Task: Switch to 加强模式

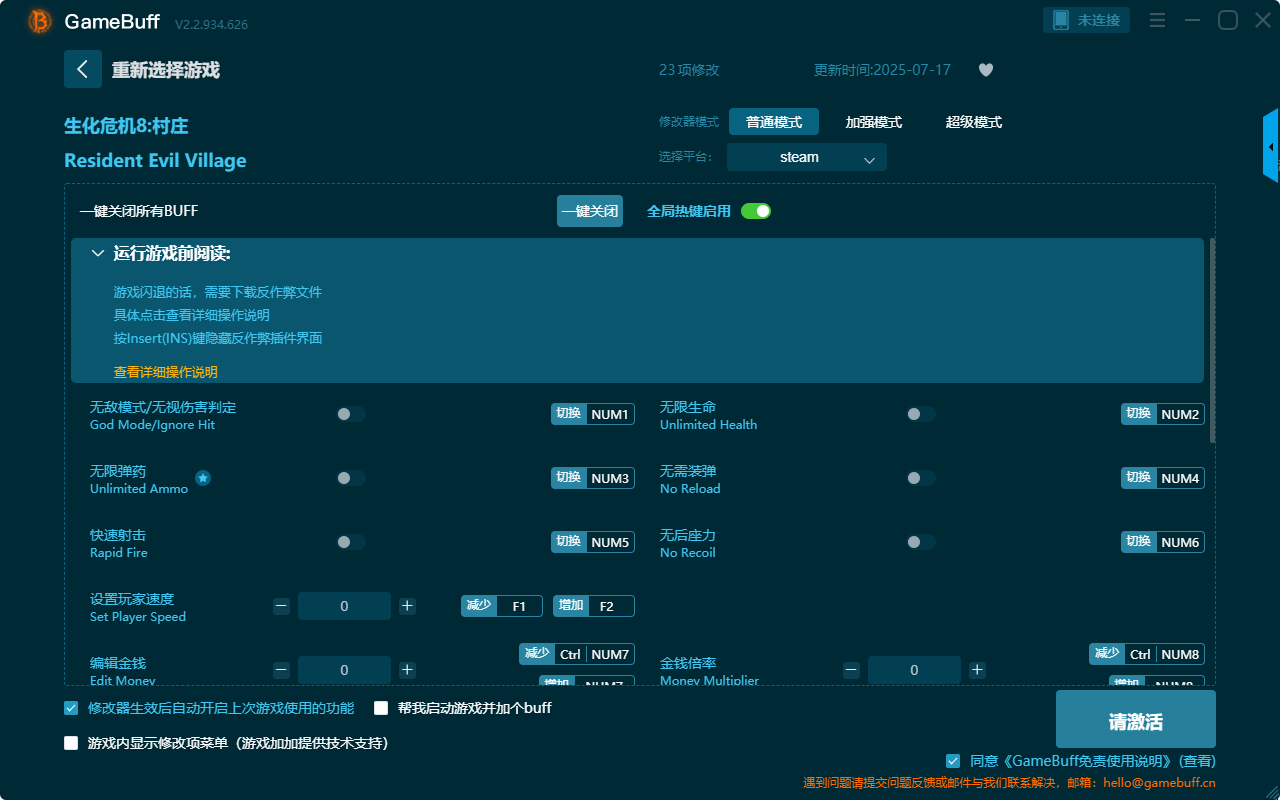Action: (875, 121)
